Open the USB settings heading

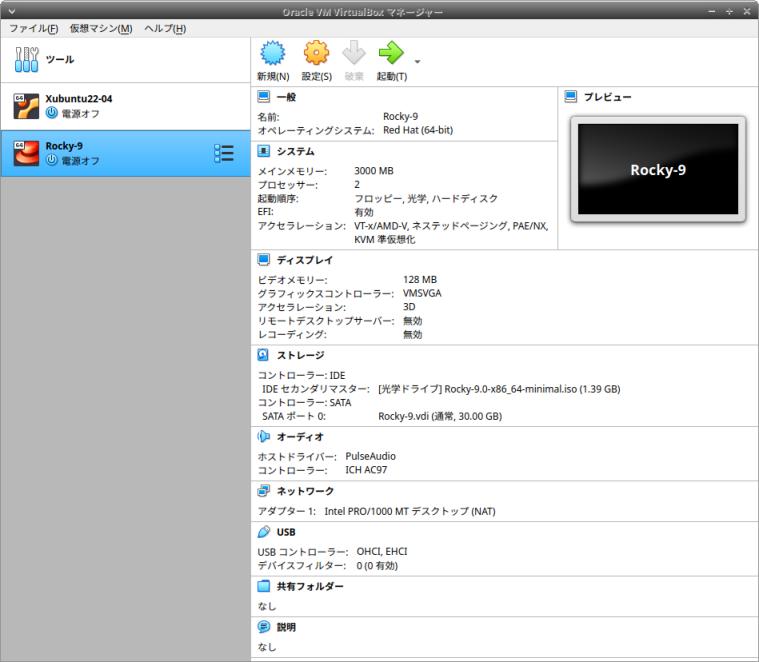[286, 532]
